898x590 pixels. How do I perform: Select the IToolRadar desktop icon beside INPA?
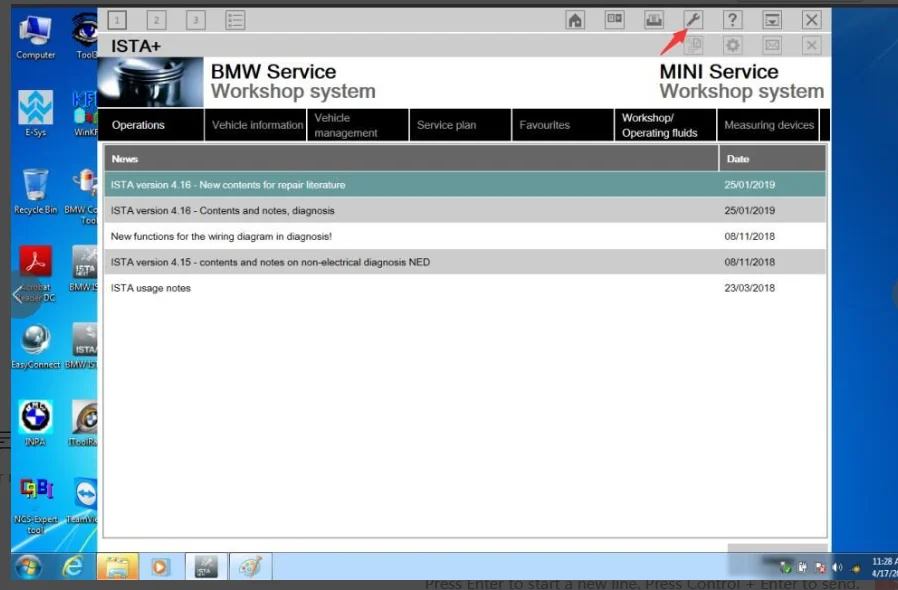pos(84,423)
